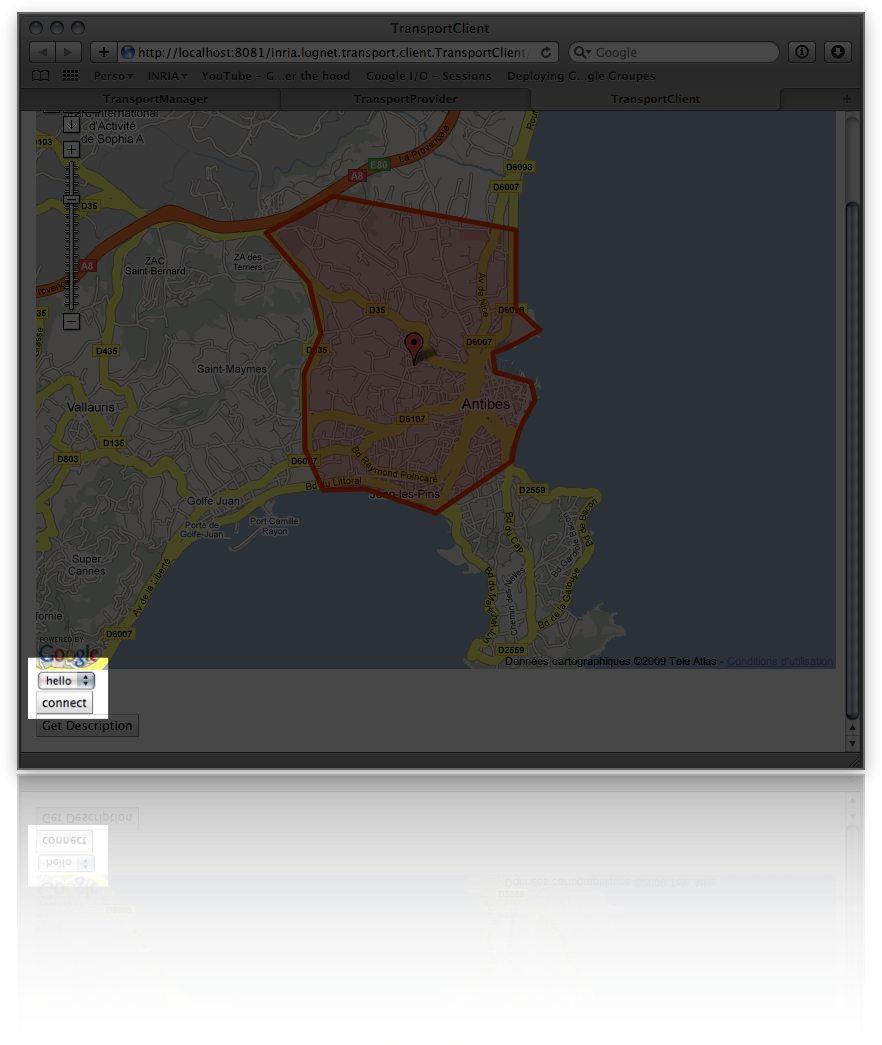This screenshot has height=1045, width=882.
Task: Go forward with the browser forward arrow
Action: pyautogui.click(x=68, y=52)
